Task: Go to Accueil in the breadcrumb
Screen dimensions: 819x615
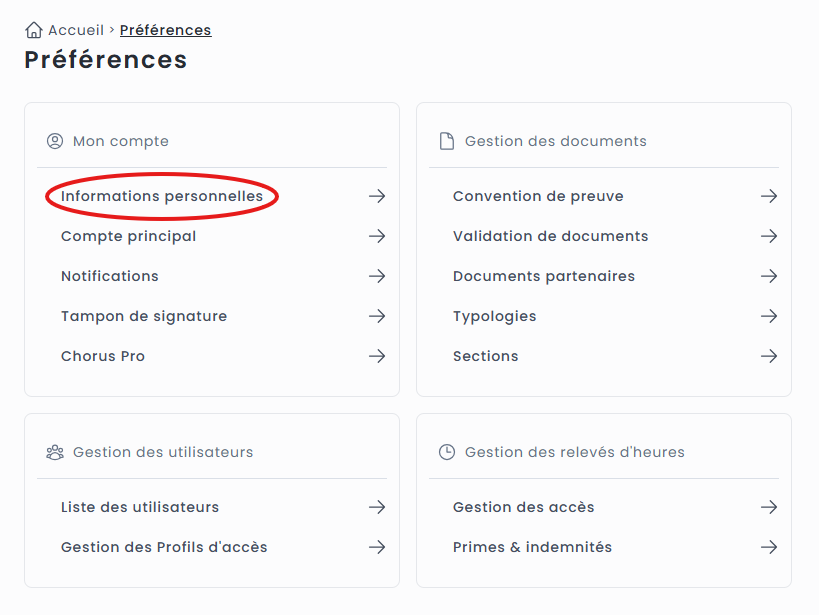Action: [x=75, y=30]
